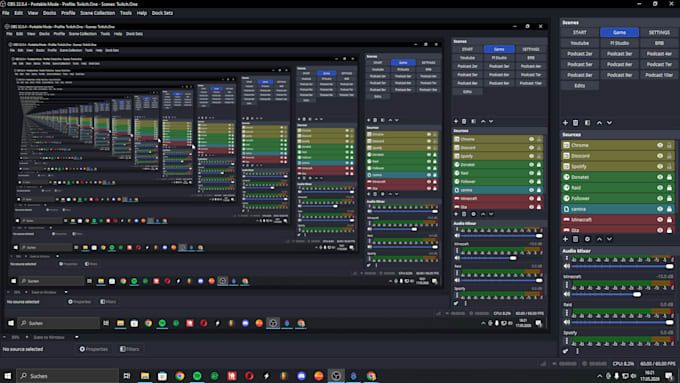Hide the Spotify source in main Sources list
The width and height of the screenshot is (680, 383).
[660, 167]
